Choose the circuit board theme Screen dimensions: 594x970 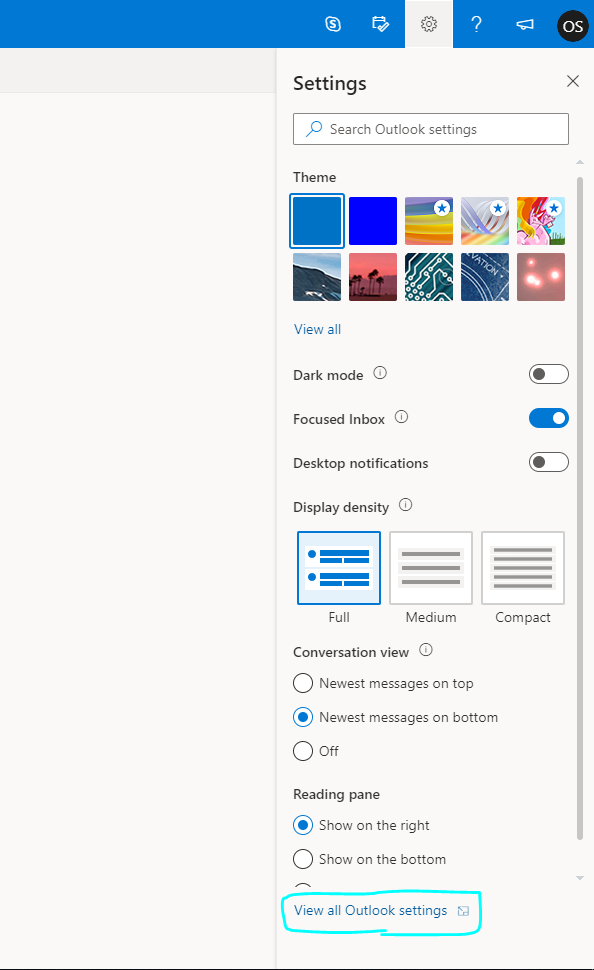coord(429,277)
